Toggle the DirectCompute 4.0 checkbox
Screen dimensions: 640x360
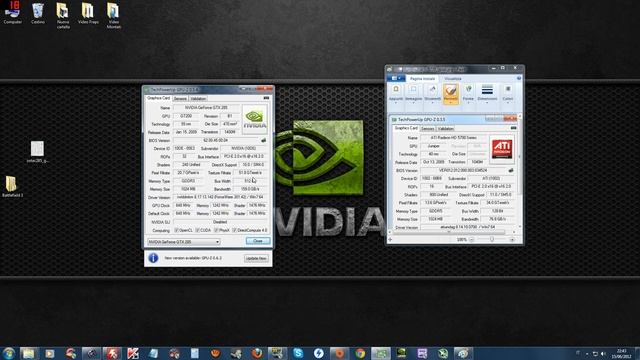point(234,230)
